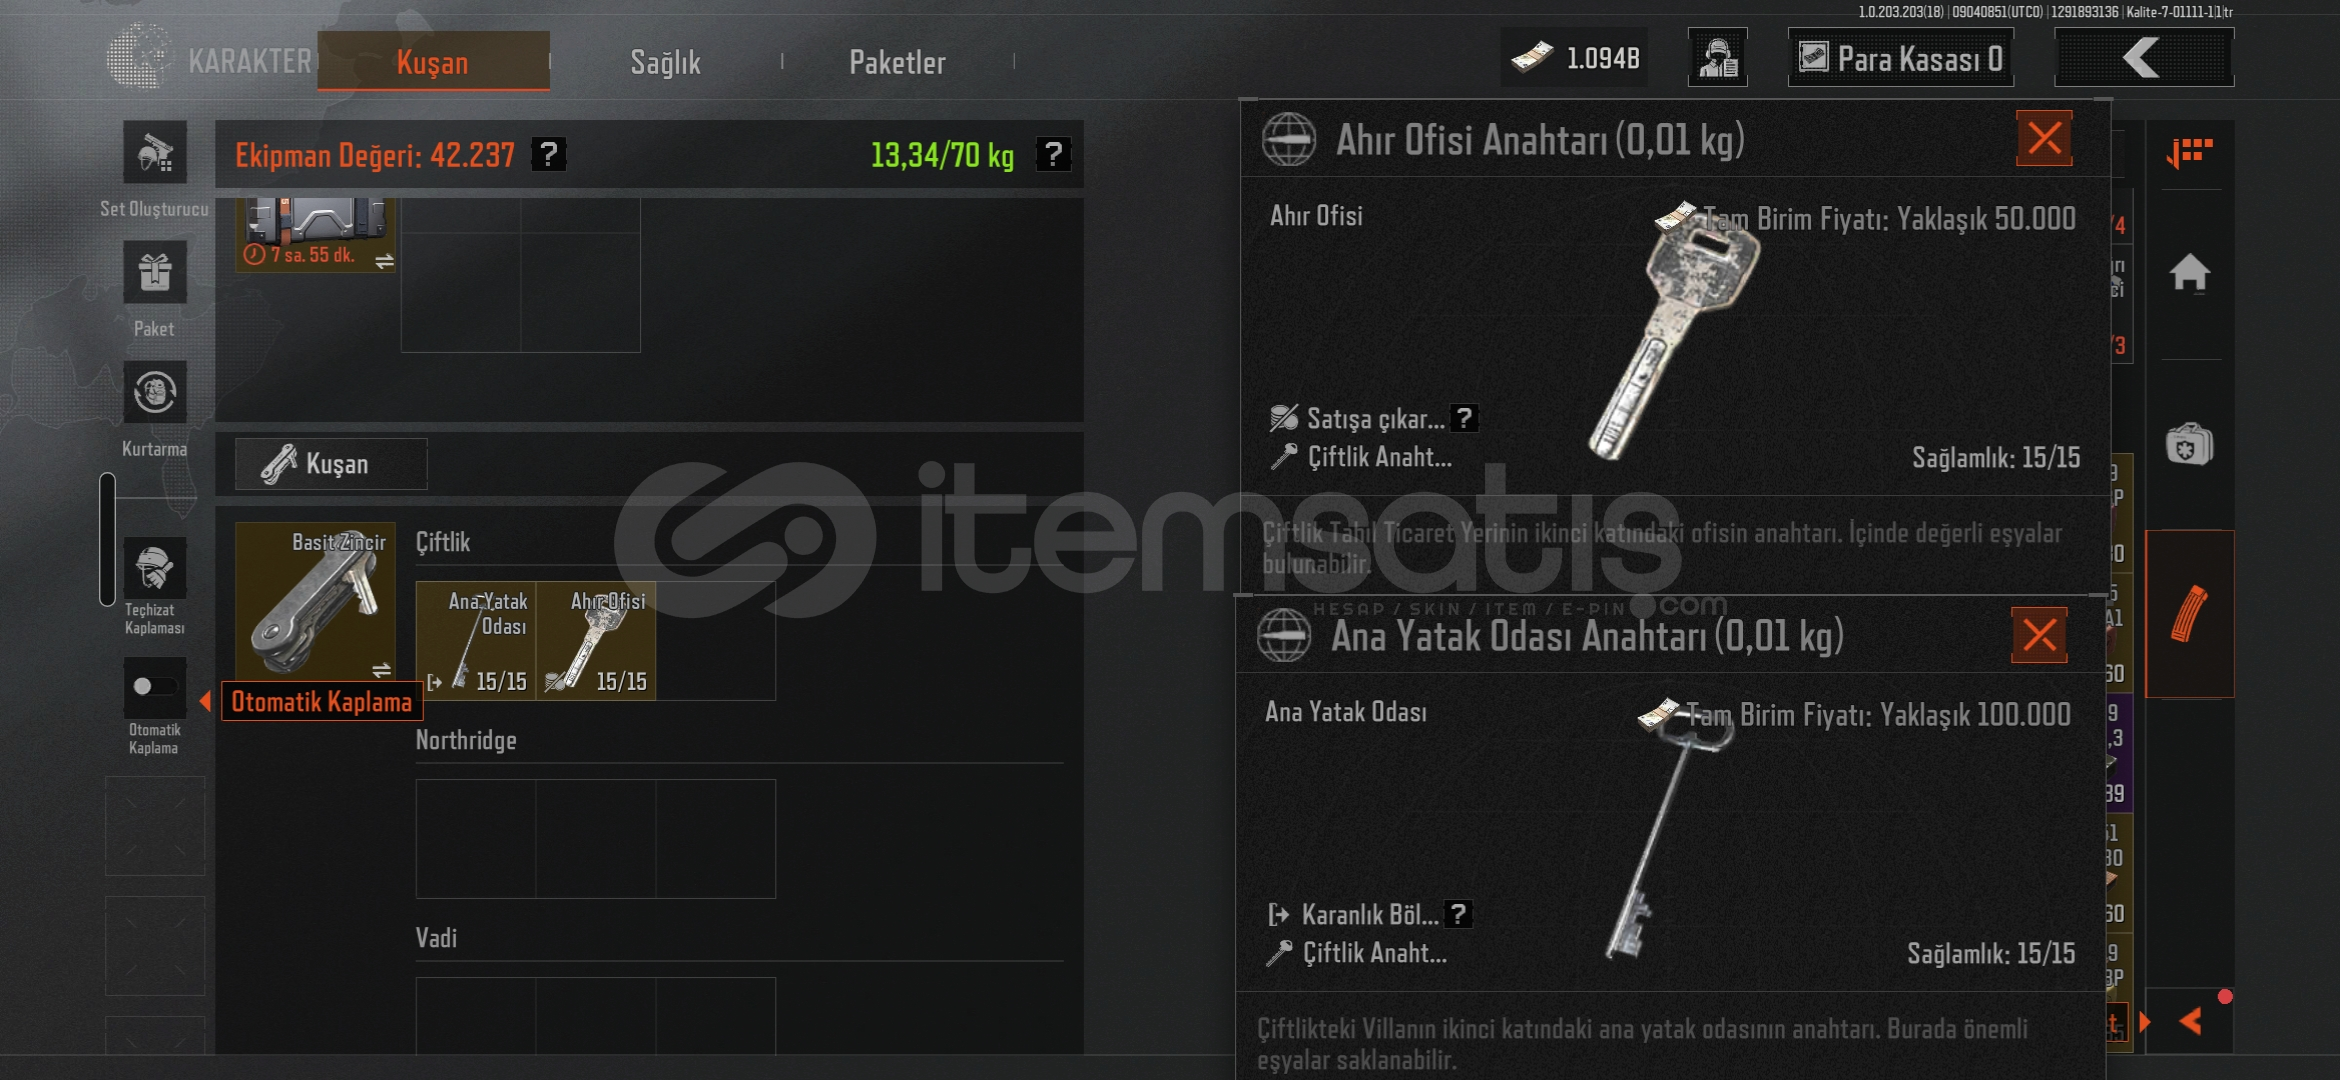This screenshot has width=2340, height=1080.
Task: Open the Paket gift icon
Action: [x=155, y=272]
